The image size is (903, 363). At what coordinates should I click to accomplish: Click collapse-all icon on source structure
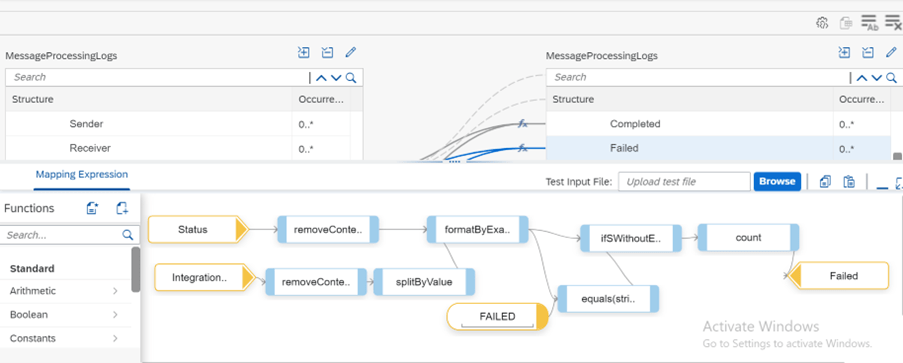(327, 53)
